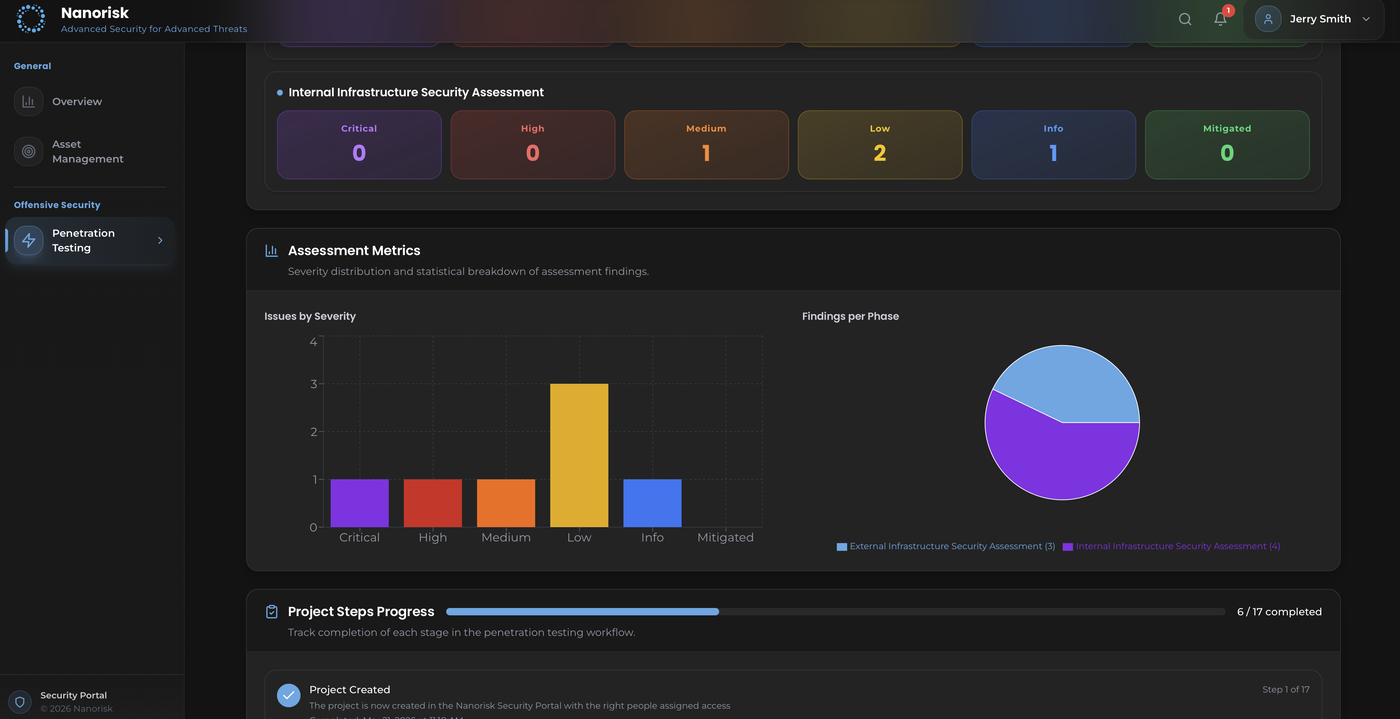This screenshot has height=719, width=1400.
Task: Click the Project Steps Progress clipboard icon
Action: [271, 611]
